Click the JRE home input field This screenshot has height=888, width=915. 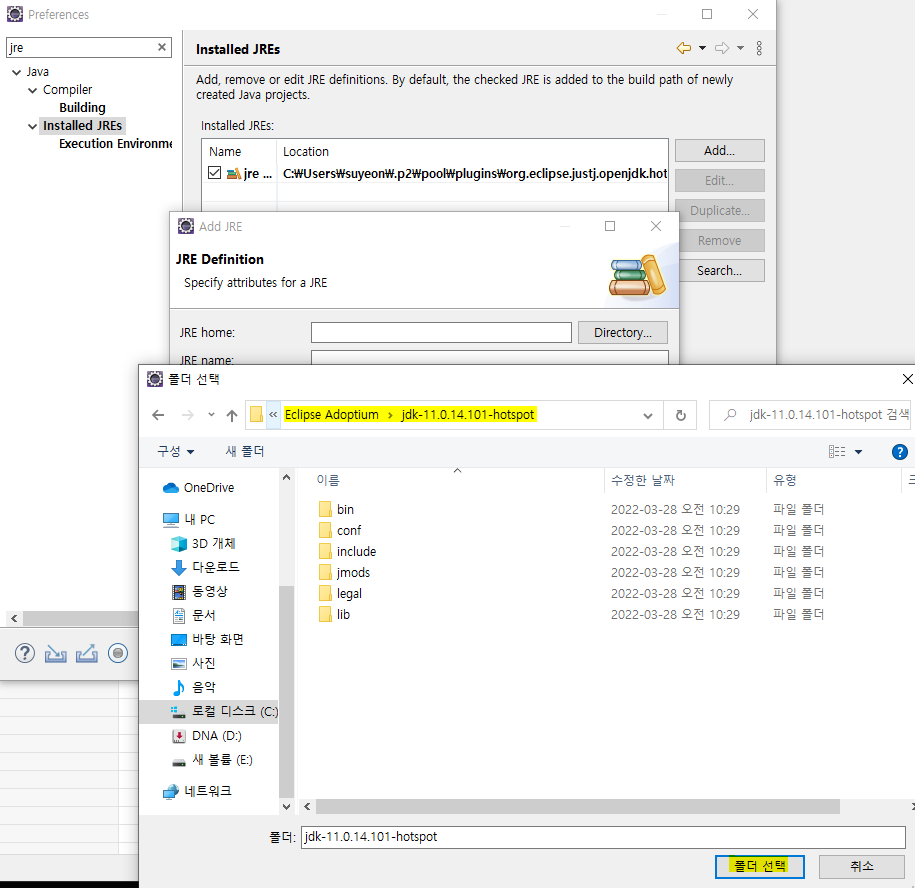(441, 333)
